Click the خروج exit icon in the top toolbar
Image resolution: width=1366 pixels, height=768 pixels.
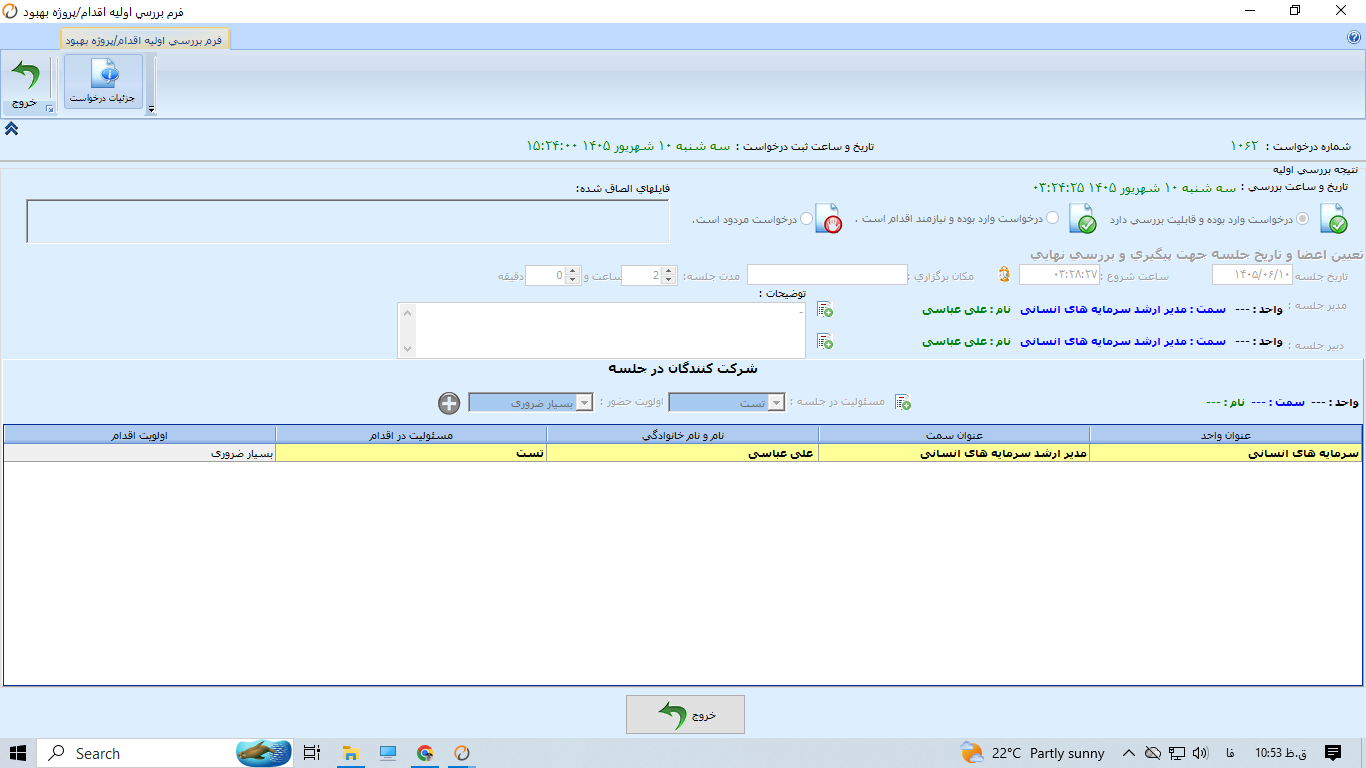[x=26, y=82]
